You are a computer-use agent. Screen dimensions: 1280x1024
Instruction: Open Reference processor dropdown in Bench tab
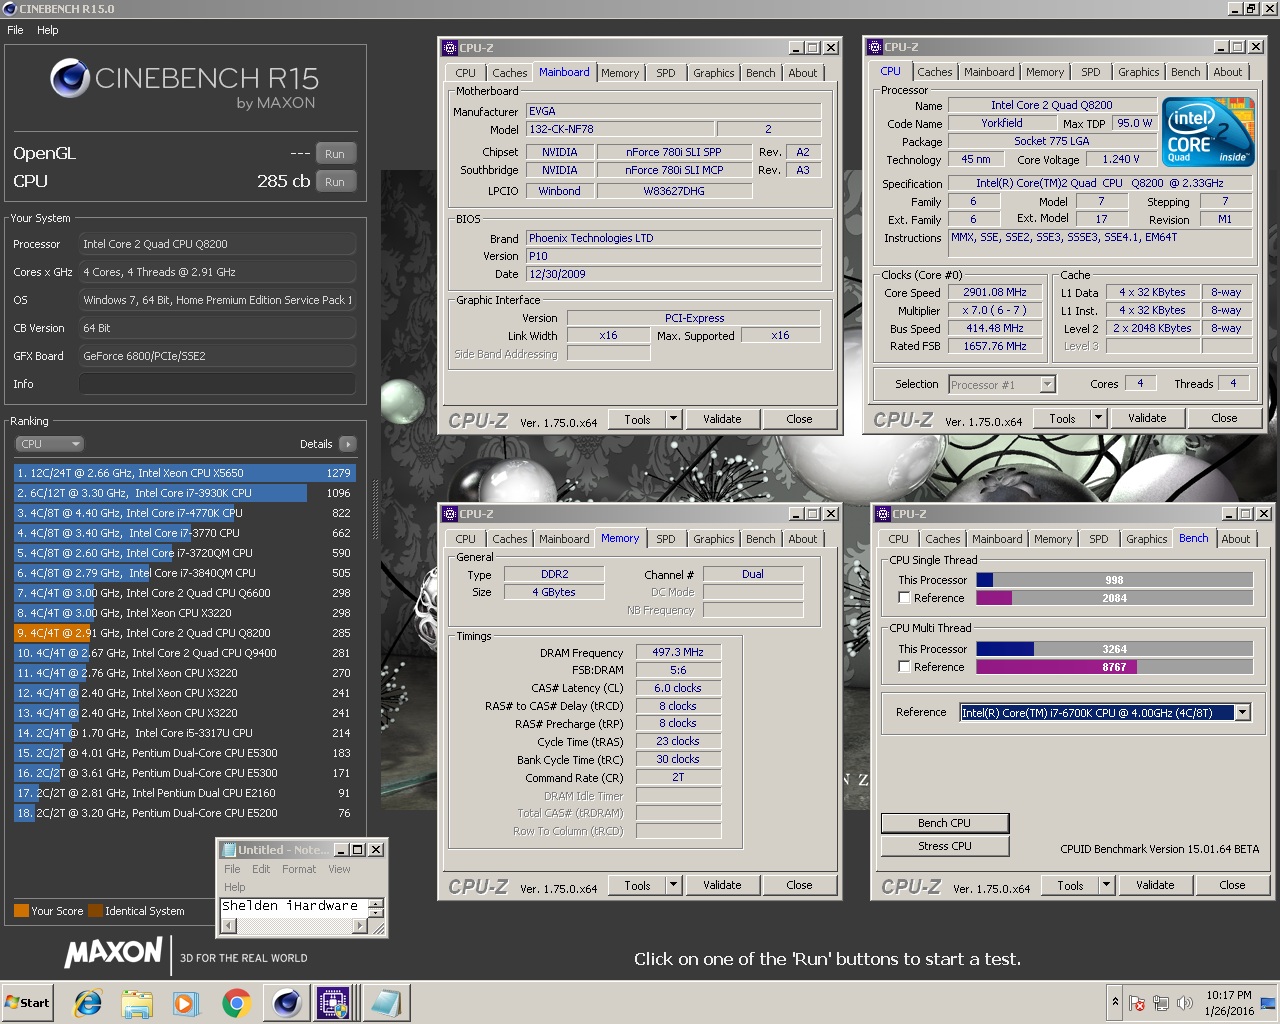click(1242, 713)
